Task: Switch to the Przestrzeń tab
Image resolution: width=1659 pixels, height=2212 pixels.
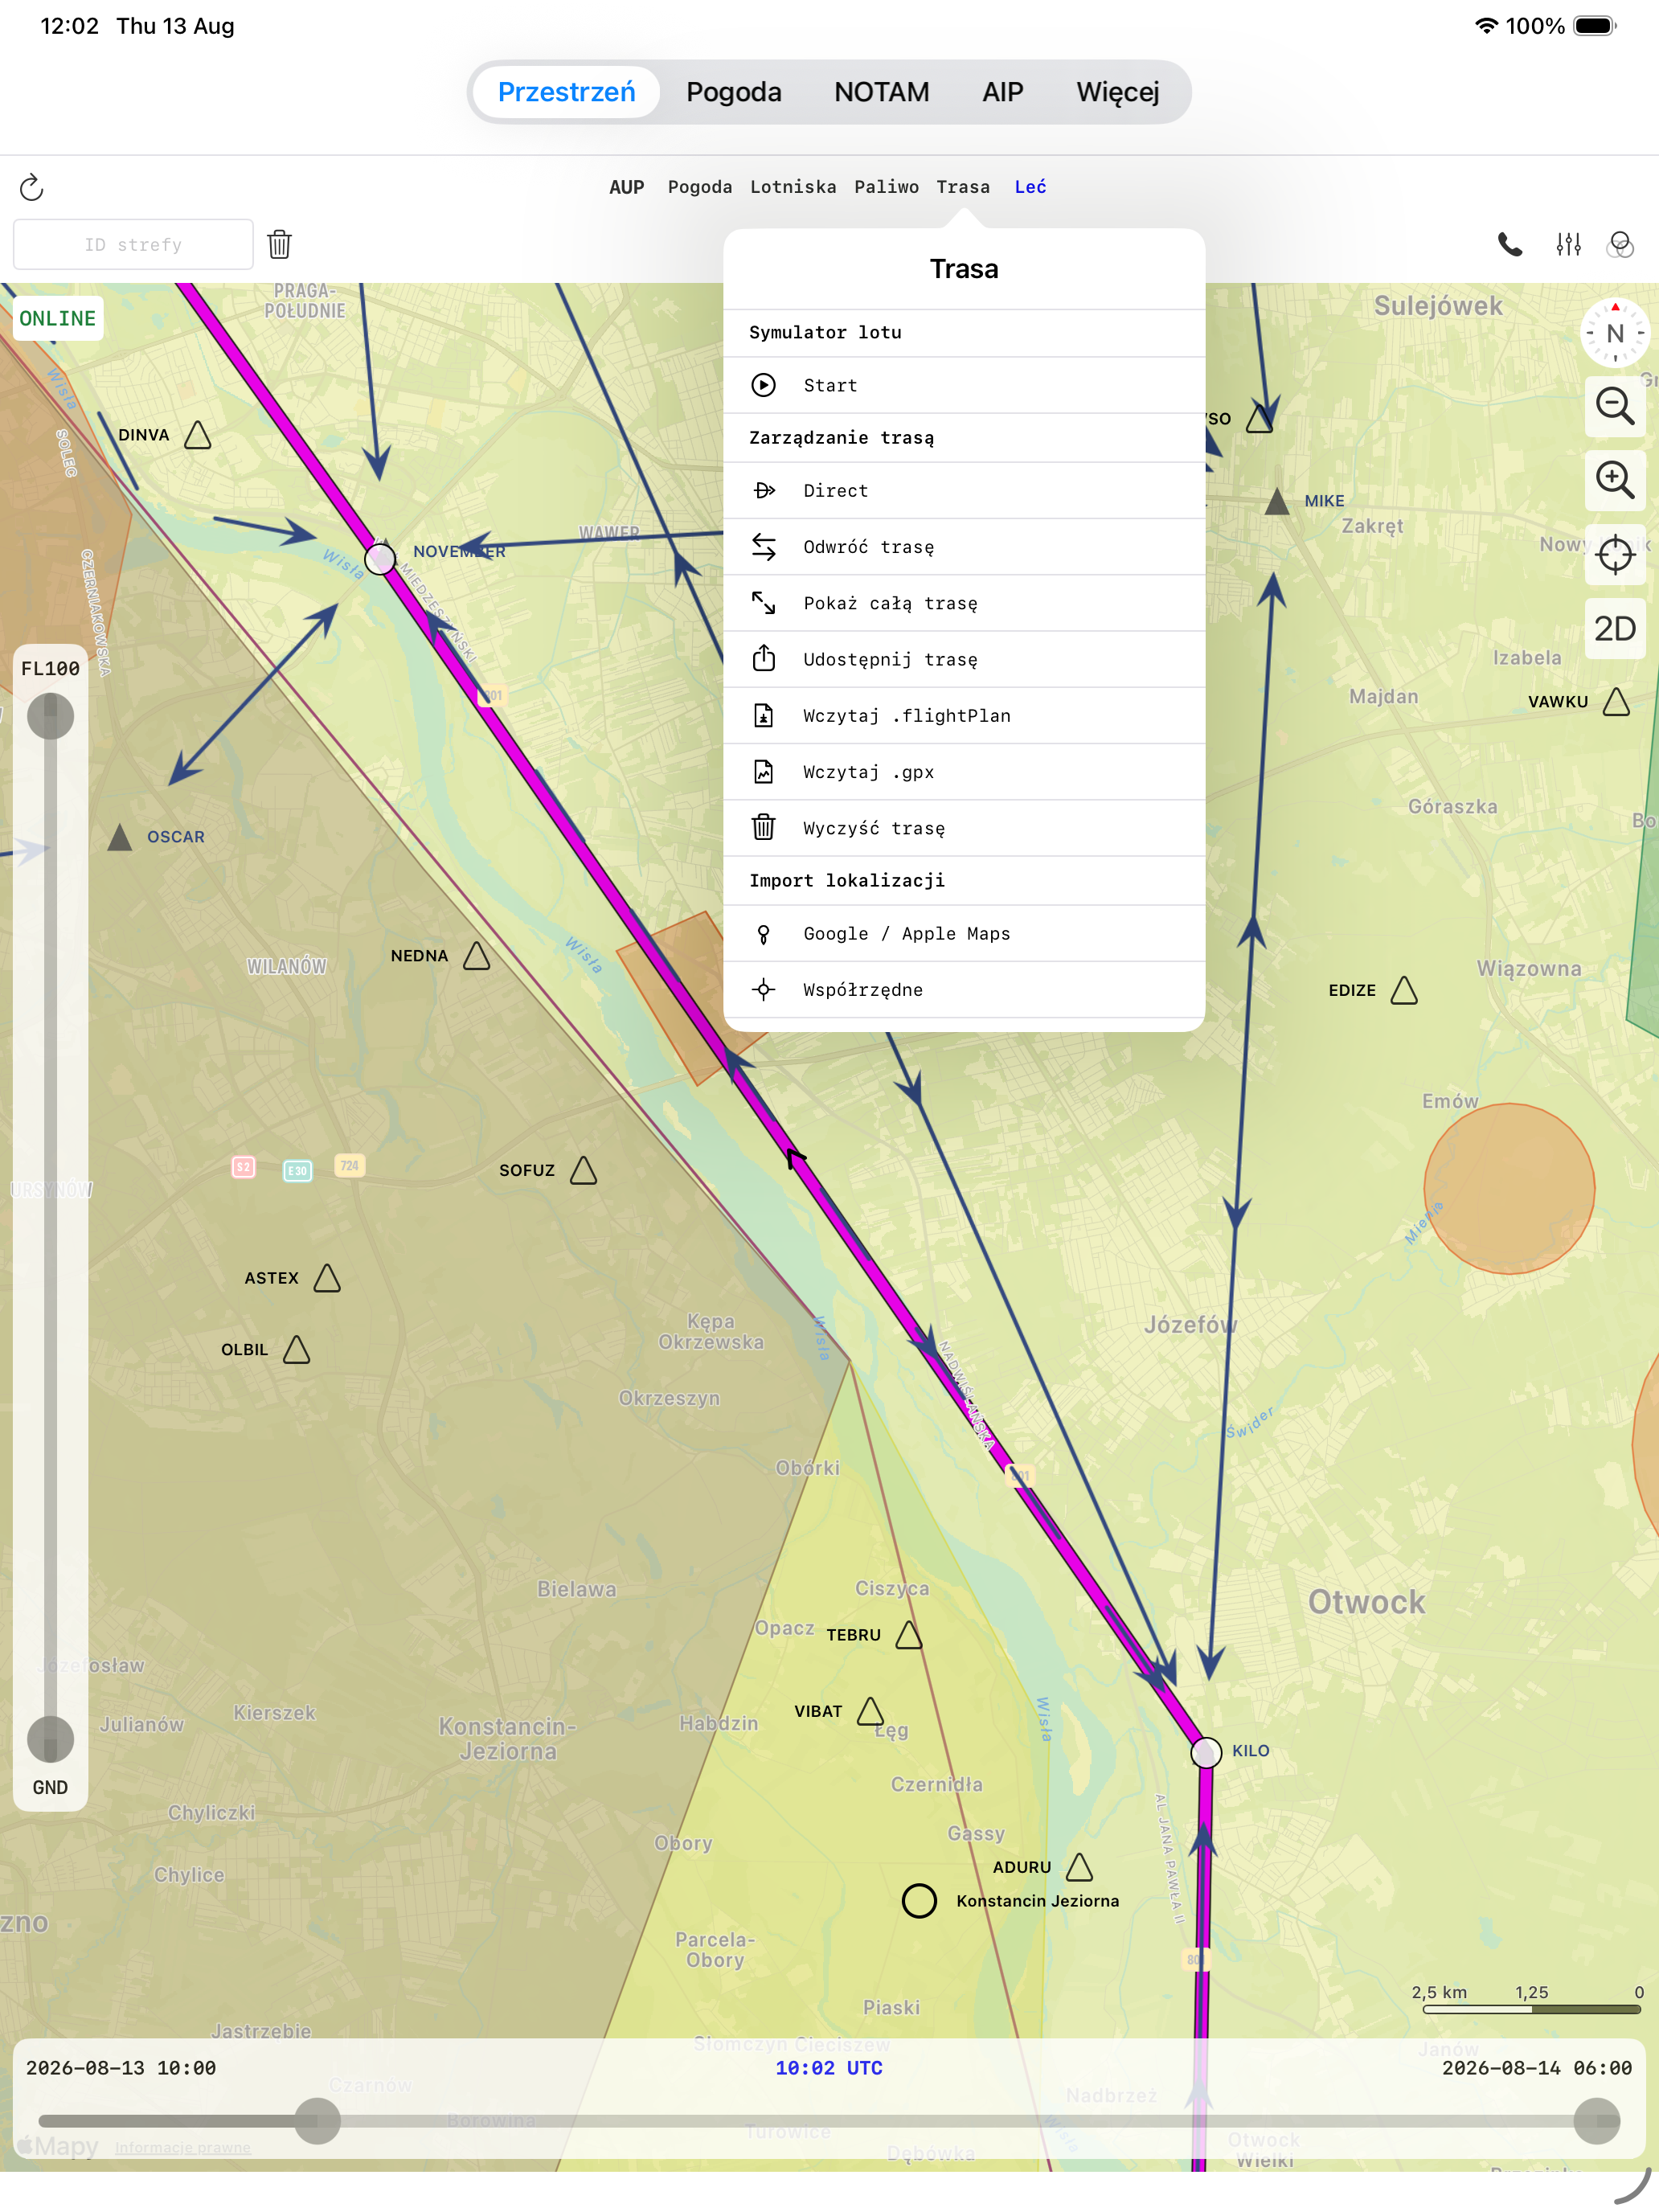Action: (566, 92)
